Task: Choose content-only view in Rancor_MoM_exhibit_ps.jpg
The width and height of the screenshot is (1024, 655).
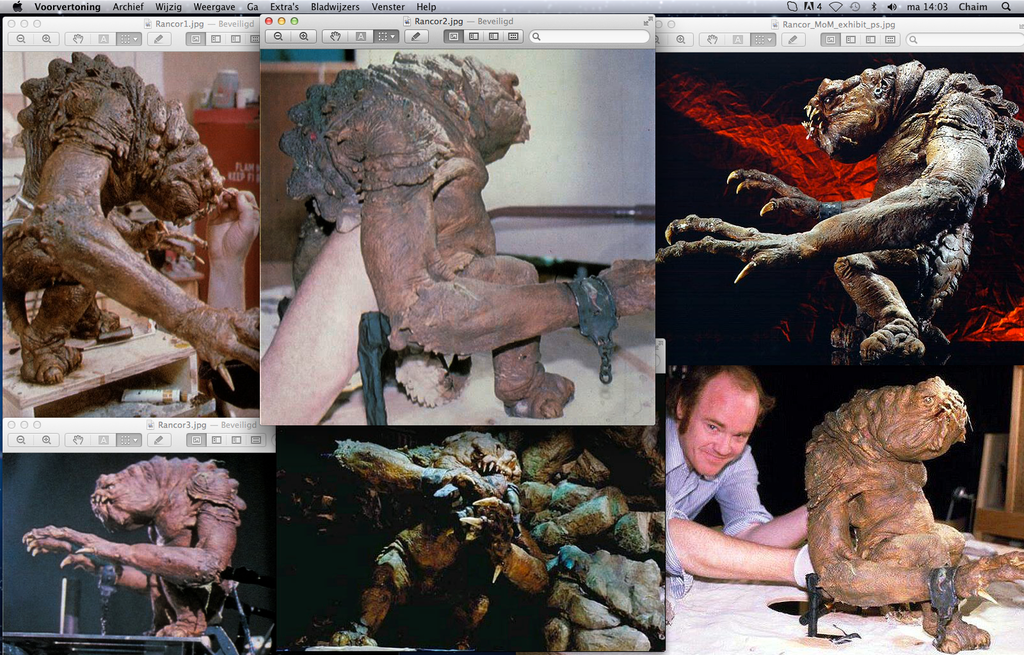Action: pos(830,40)
